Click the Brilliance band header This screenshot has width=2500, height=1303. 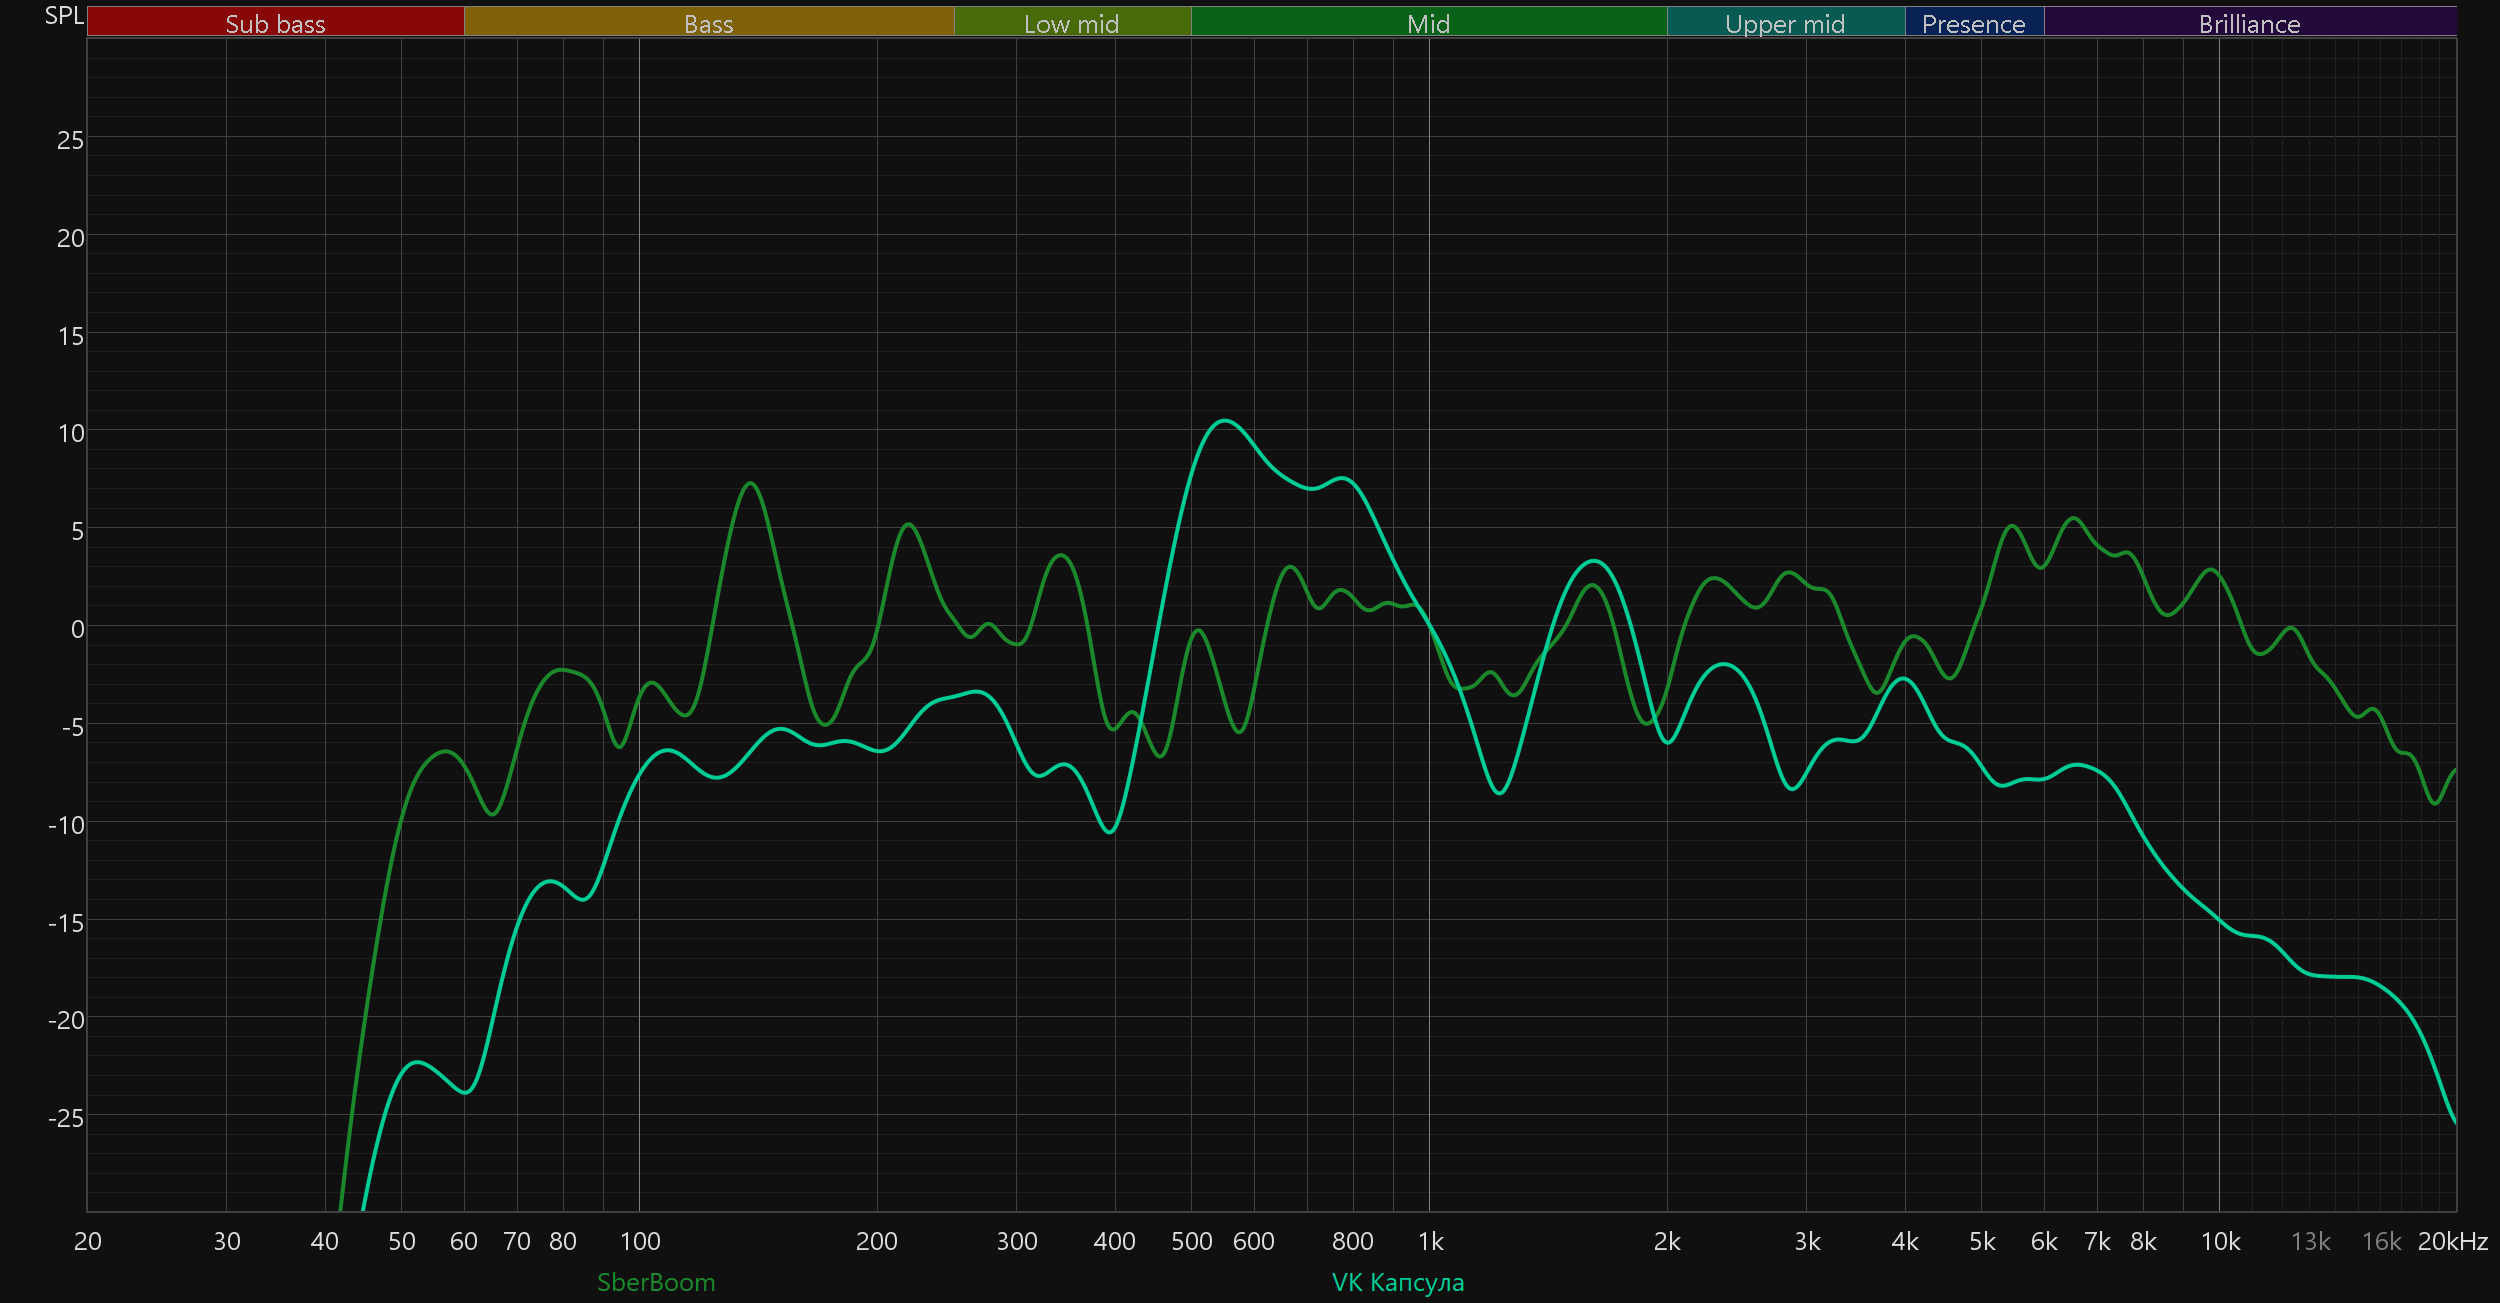(x=2249, y=23)
